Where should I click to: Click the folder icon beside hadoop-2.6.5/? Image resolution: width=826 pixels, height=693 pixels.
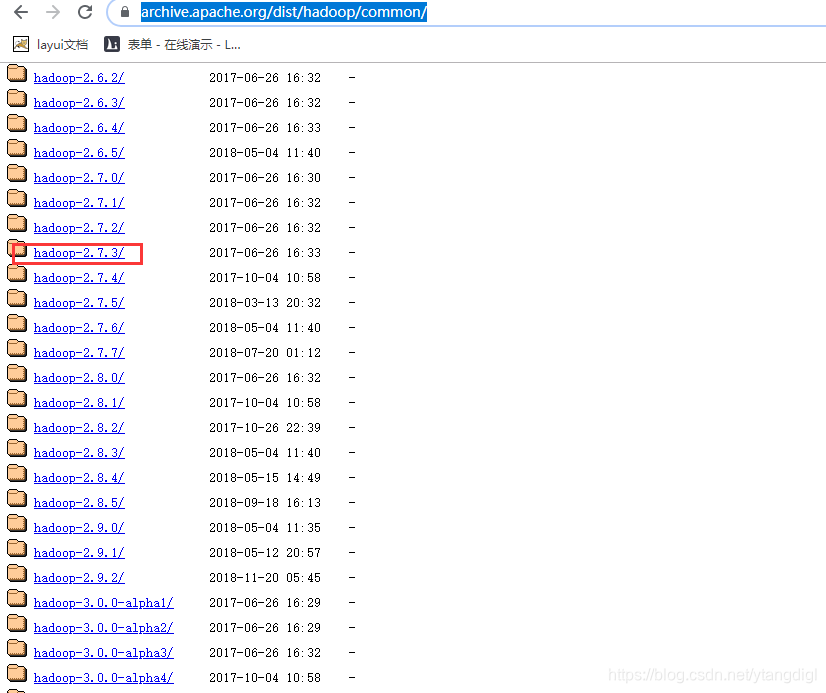point(17,148)
